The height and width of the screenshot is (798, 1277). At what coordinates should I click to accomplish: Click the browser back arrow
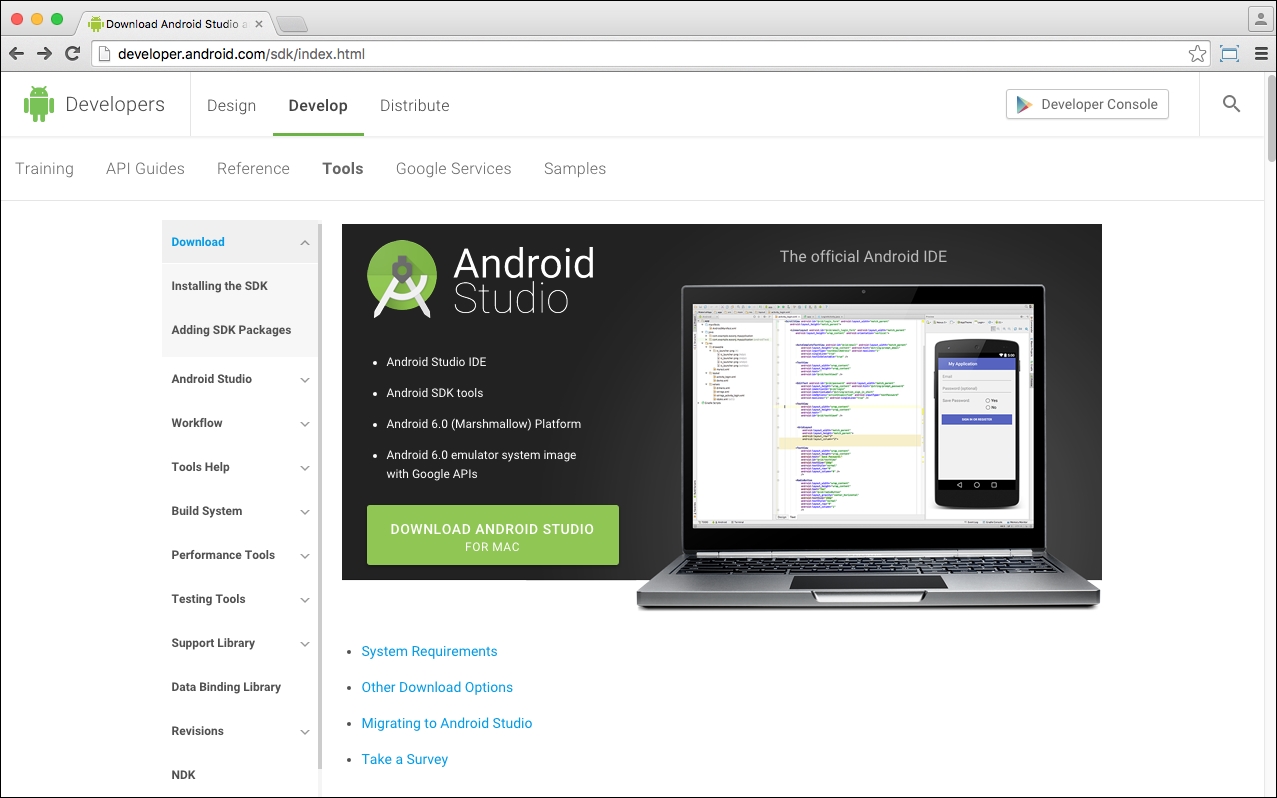[17, 54]
